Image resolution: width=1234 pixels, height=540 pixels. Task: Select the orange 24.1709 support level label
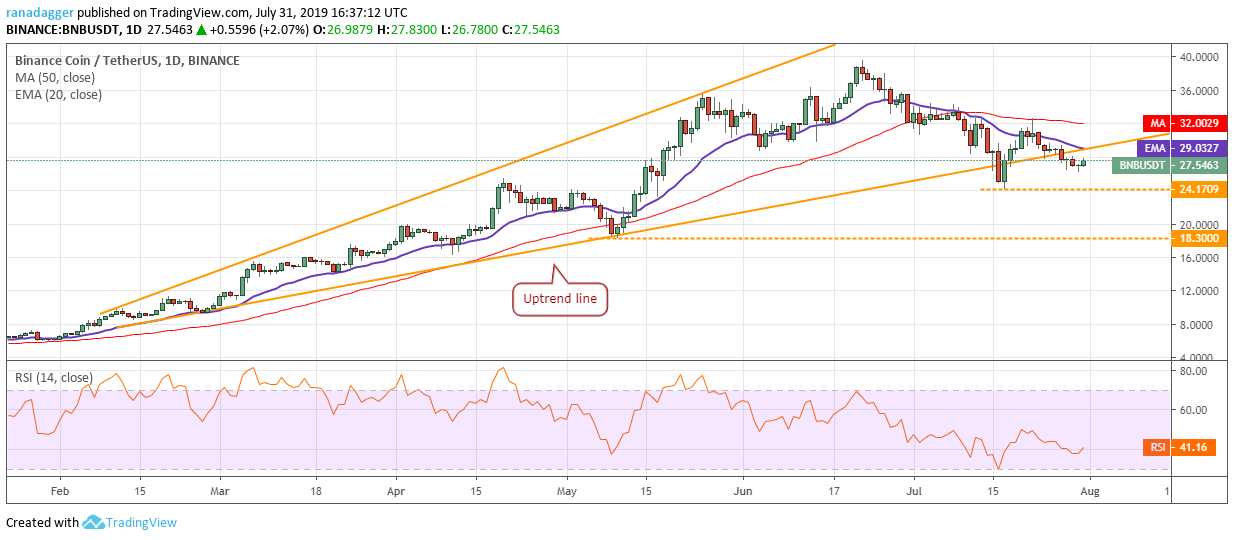(x=1191, y=189)
